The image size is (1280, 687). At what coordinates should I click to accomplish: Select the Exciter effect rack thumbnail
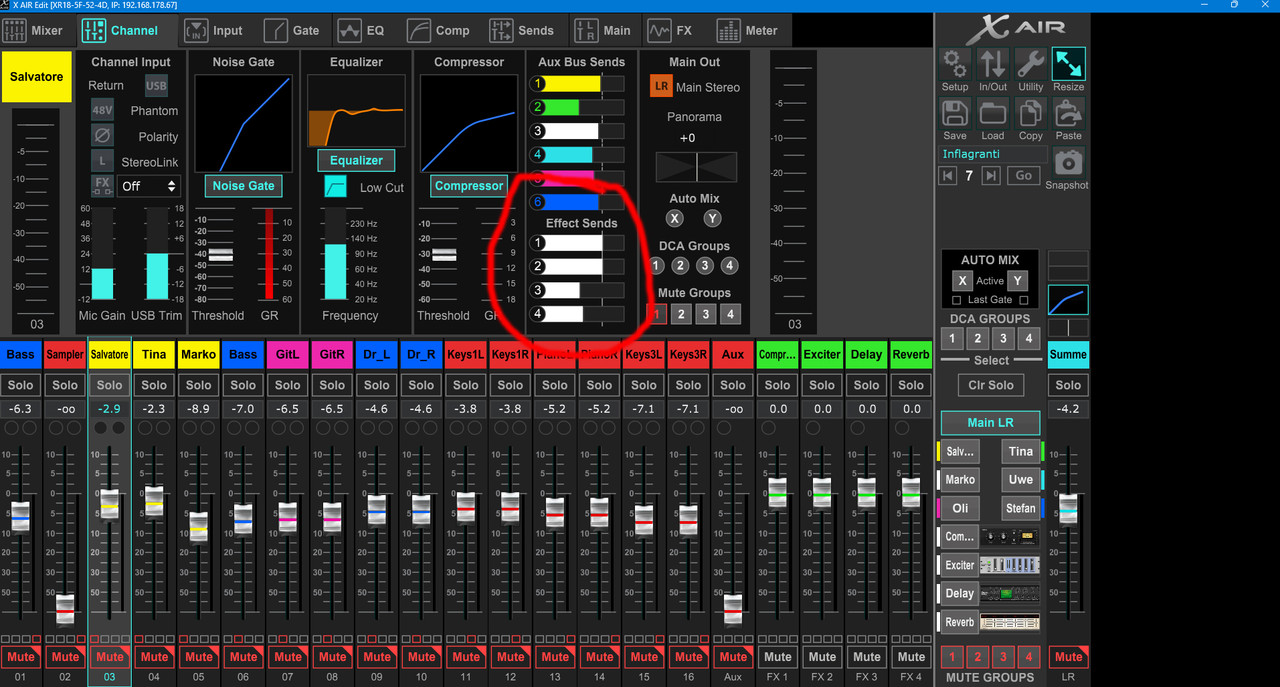[x=1009, y=565]
